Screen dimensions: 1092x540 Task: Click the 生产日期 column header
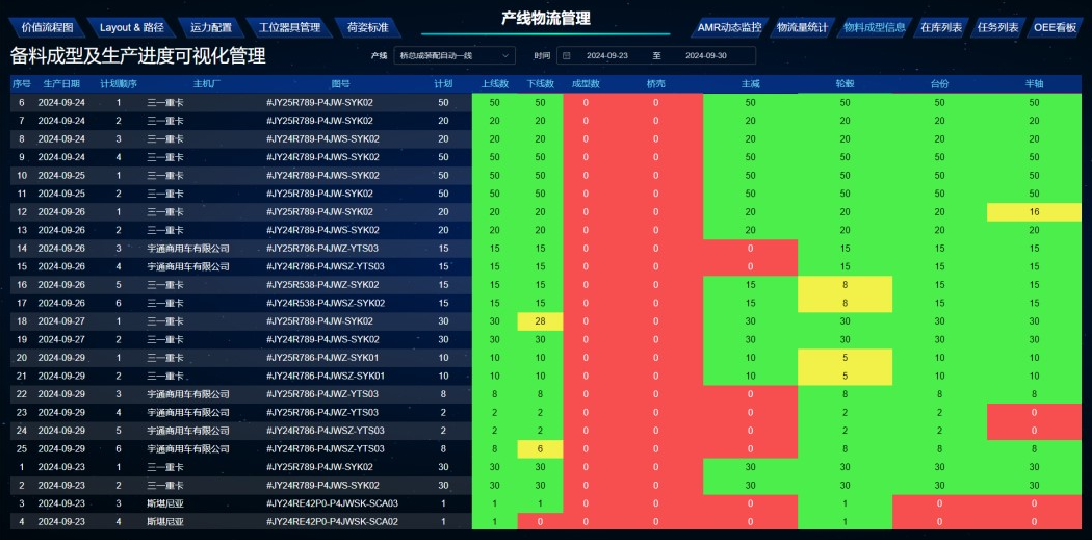pos(62,84)
